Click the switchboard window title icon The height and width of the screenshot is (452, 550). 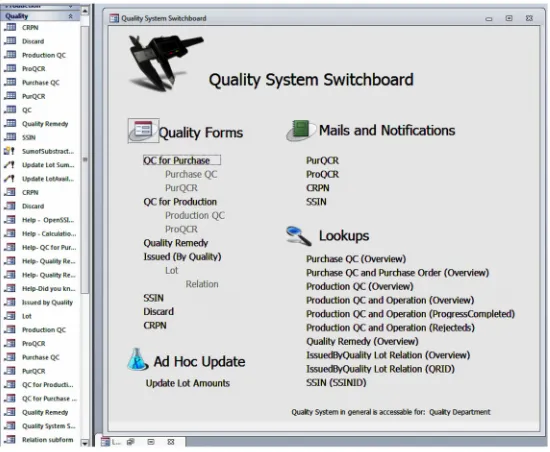click(x=114, y=18)
